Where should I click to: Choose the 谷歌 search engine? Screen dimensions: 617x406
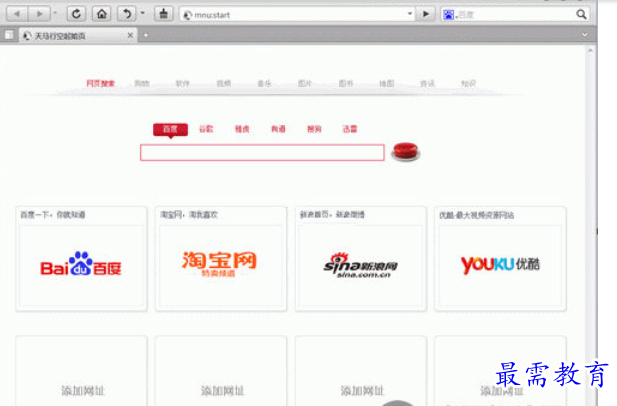[206, 129]
